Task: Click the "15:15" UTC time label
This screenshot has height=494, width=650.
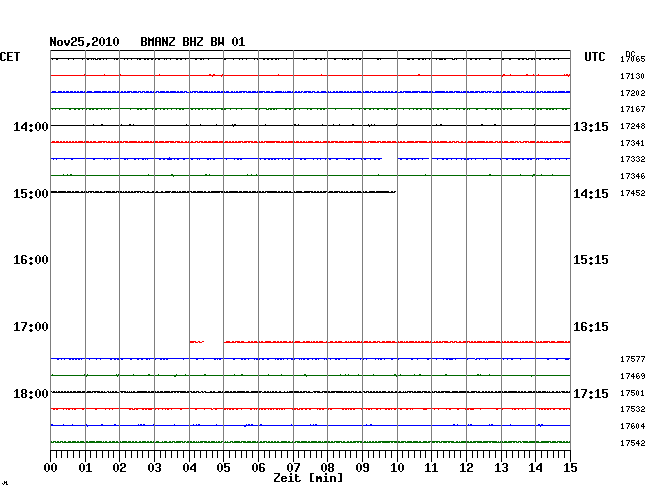Action: (x=591, y=260)
